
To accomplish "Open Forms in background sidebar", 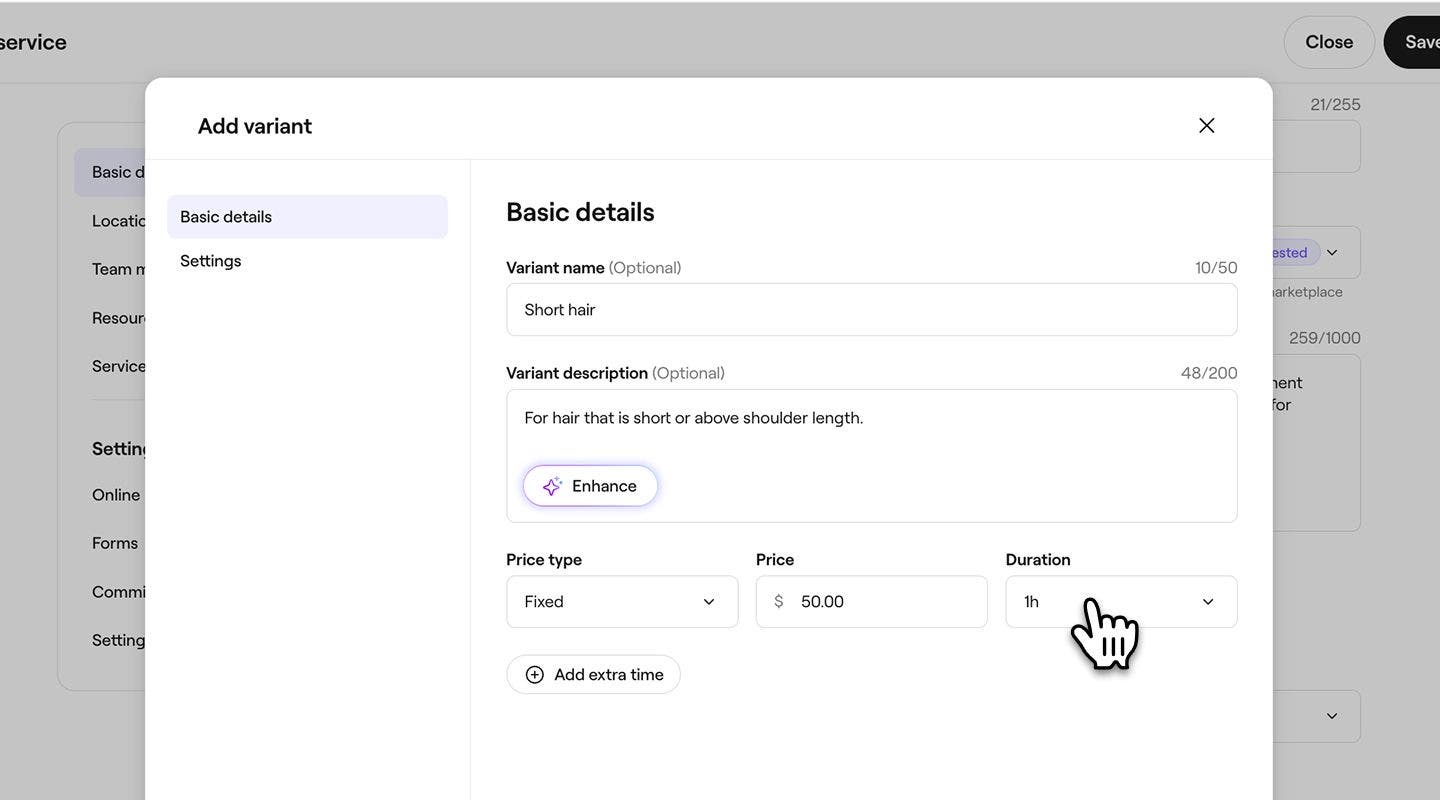I will (115, 543).
